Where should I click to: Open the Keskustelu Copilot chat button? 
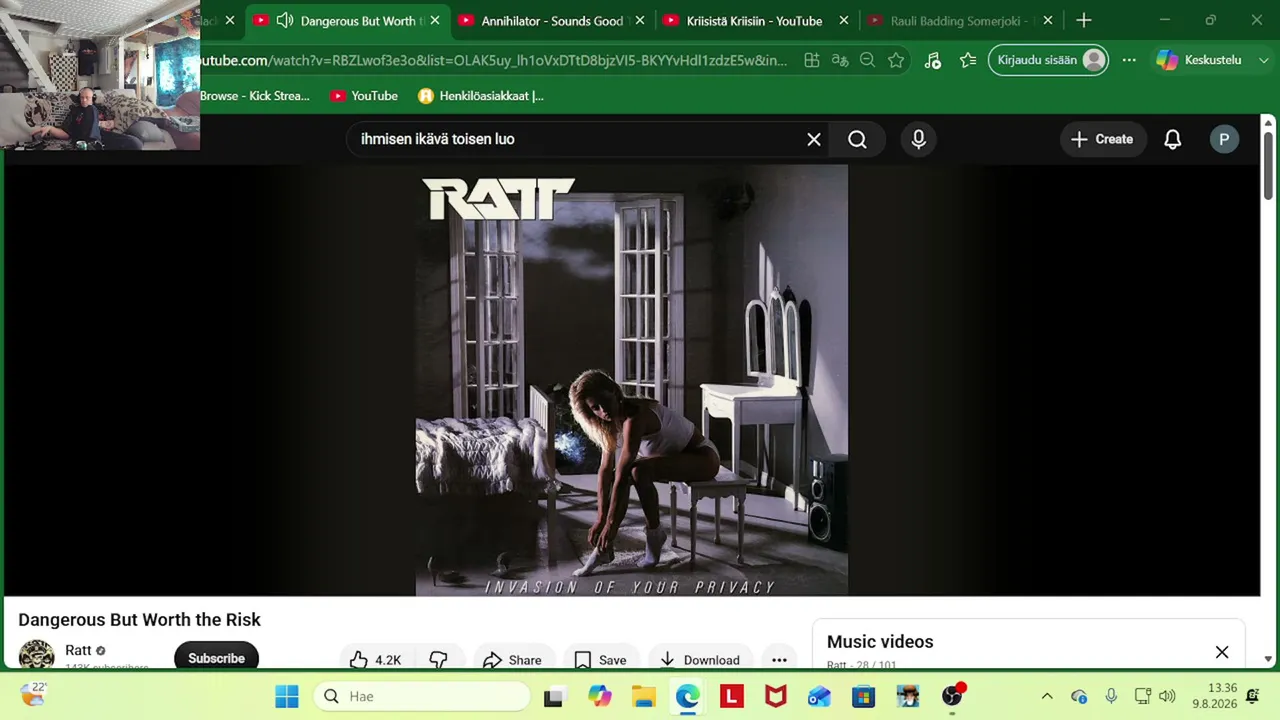point(1199,60)
